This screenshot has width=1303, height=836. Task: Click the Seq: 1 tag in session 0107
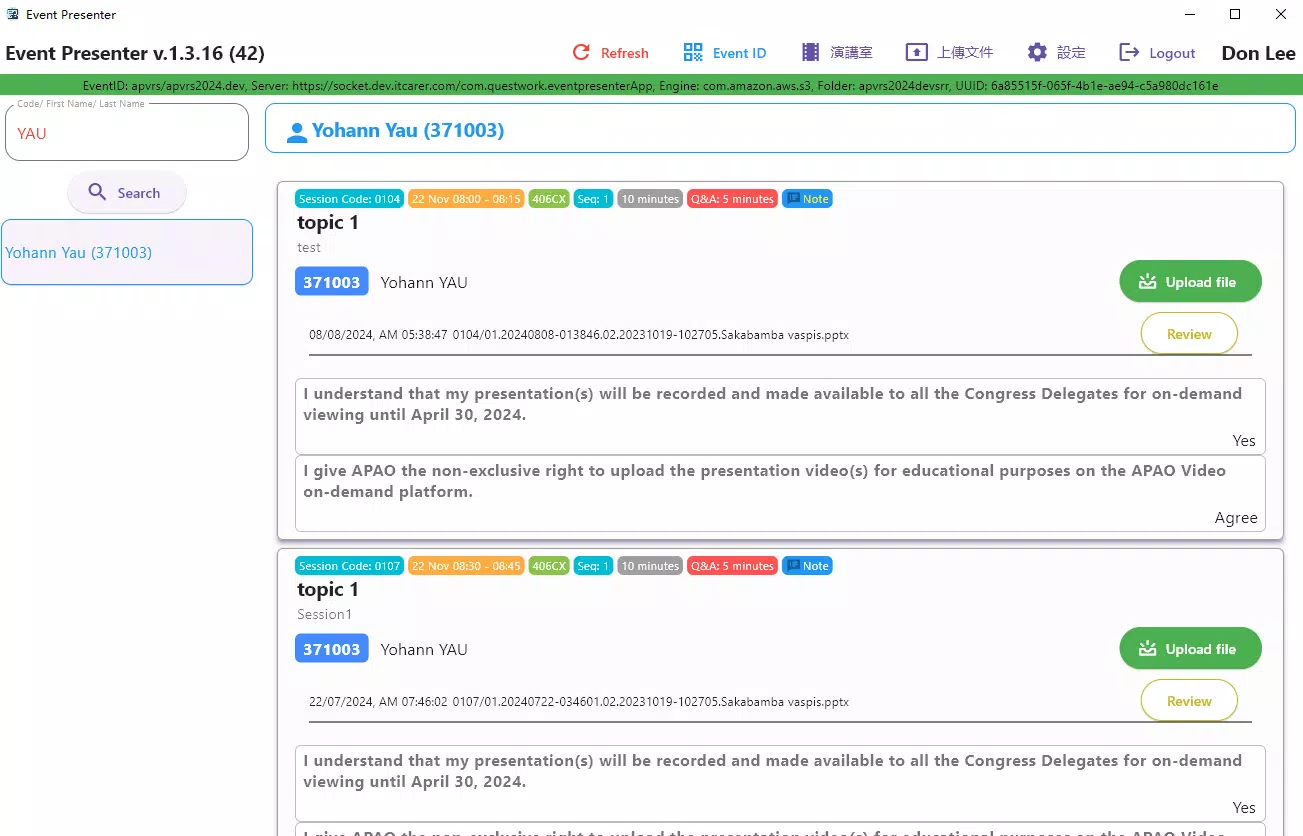click(593, 566)
